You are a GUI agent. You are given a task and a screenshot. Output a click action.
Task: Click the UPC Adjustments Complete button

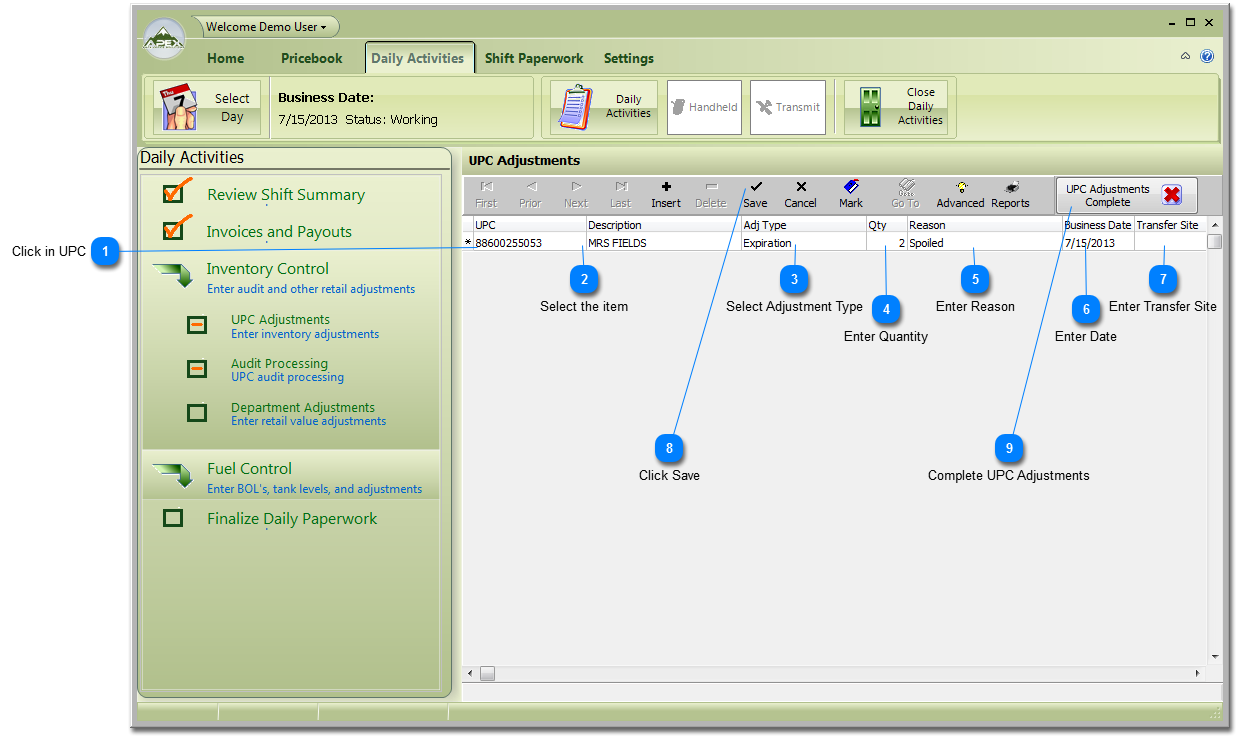[x=1125, y=195]
